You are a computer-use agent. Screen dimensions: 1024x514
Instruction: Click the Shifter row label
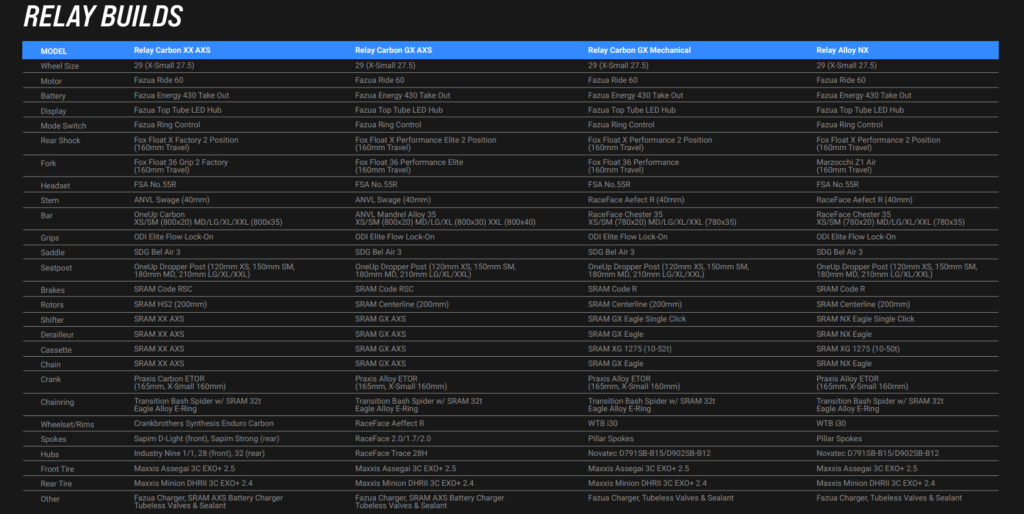(52, 320)
